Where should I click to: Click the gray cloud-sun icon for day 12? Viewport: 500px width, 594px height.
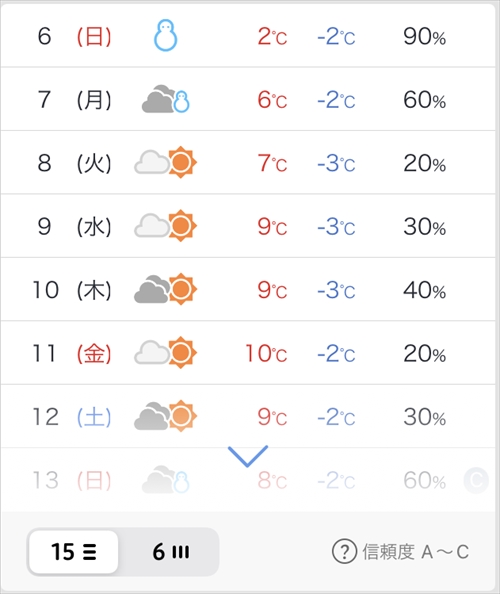click(166, 416)
